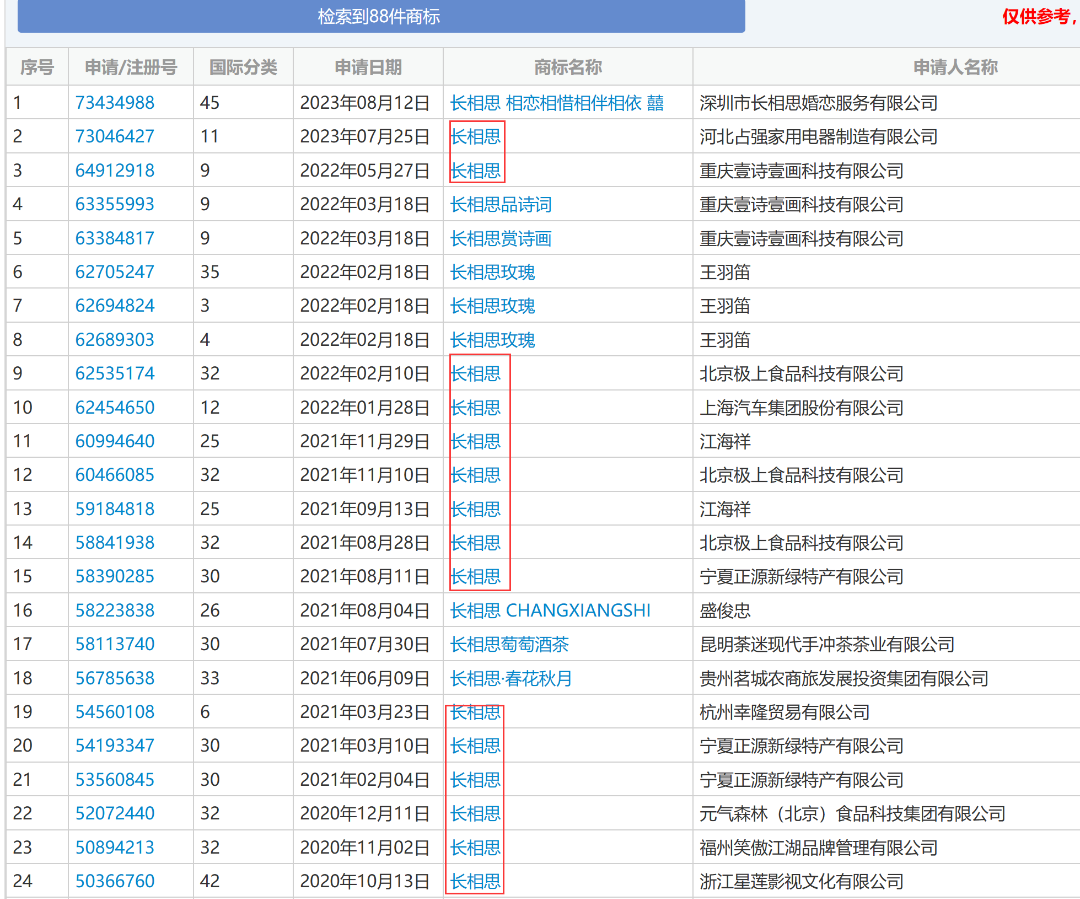
Task: Open trademark 长相思品诗词
Action: tap(501, 204)
